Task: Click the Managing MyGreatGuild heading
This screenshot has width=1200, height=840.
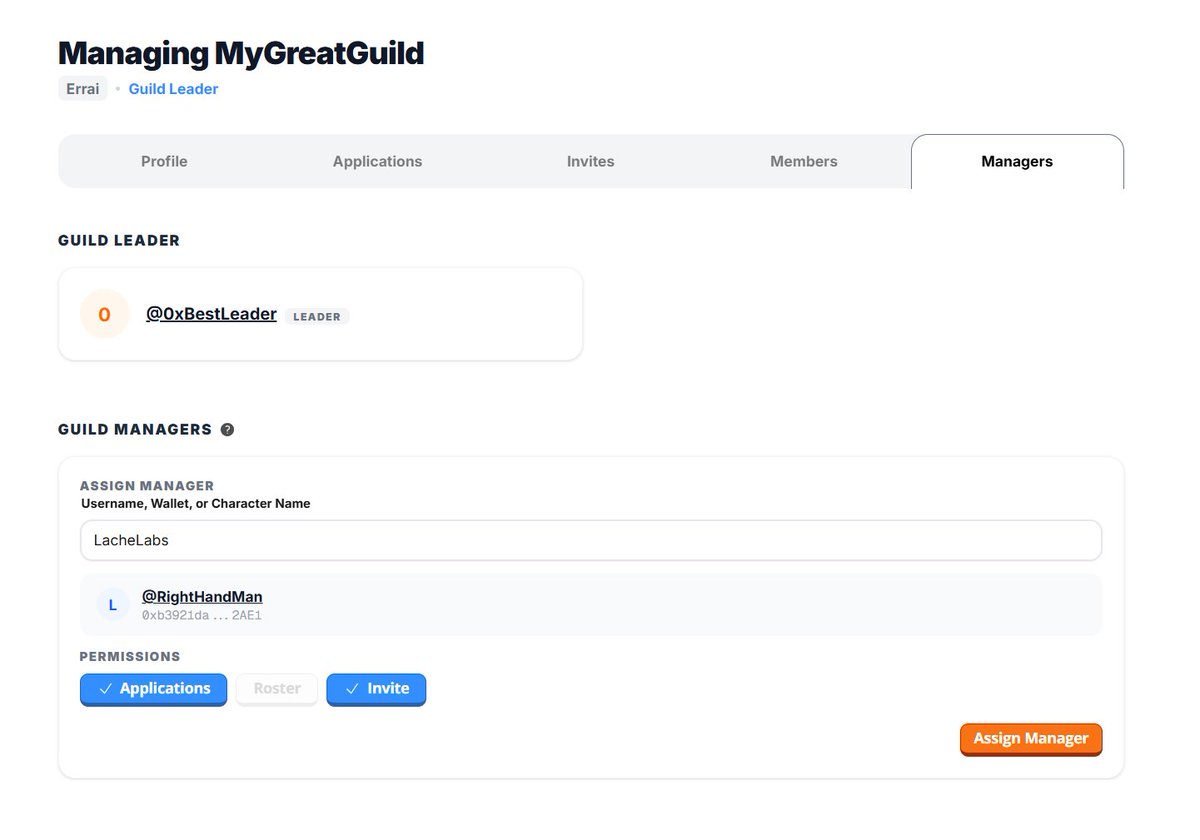Action: point(241,53)
